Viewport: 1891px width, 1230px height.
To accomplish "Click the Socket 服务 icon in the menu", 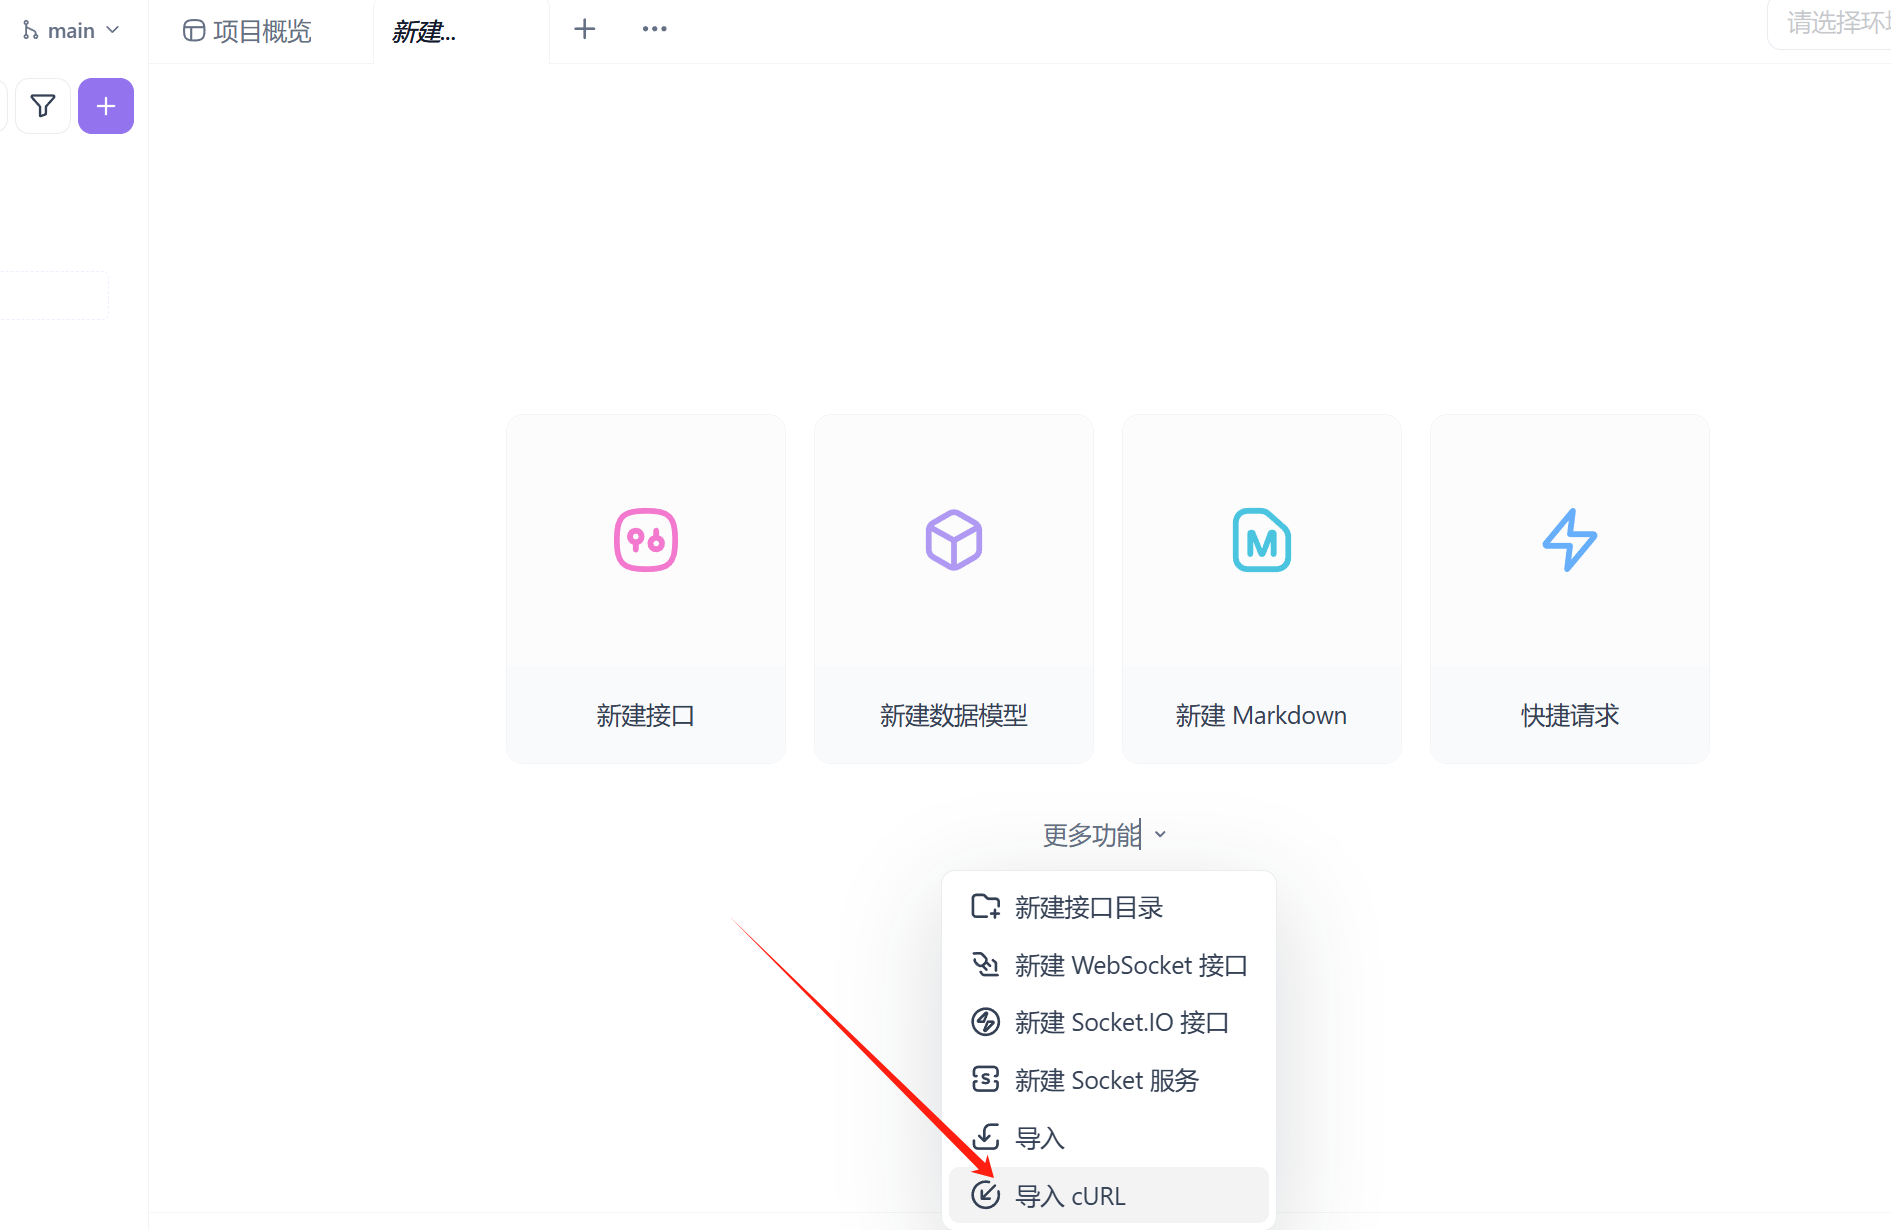I will click(x=986, y=1079).
